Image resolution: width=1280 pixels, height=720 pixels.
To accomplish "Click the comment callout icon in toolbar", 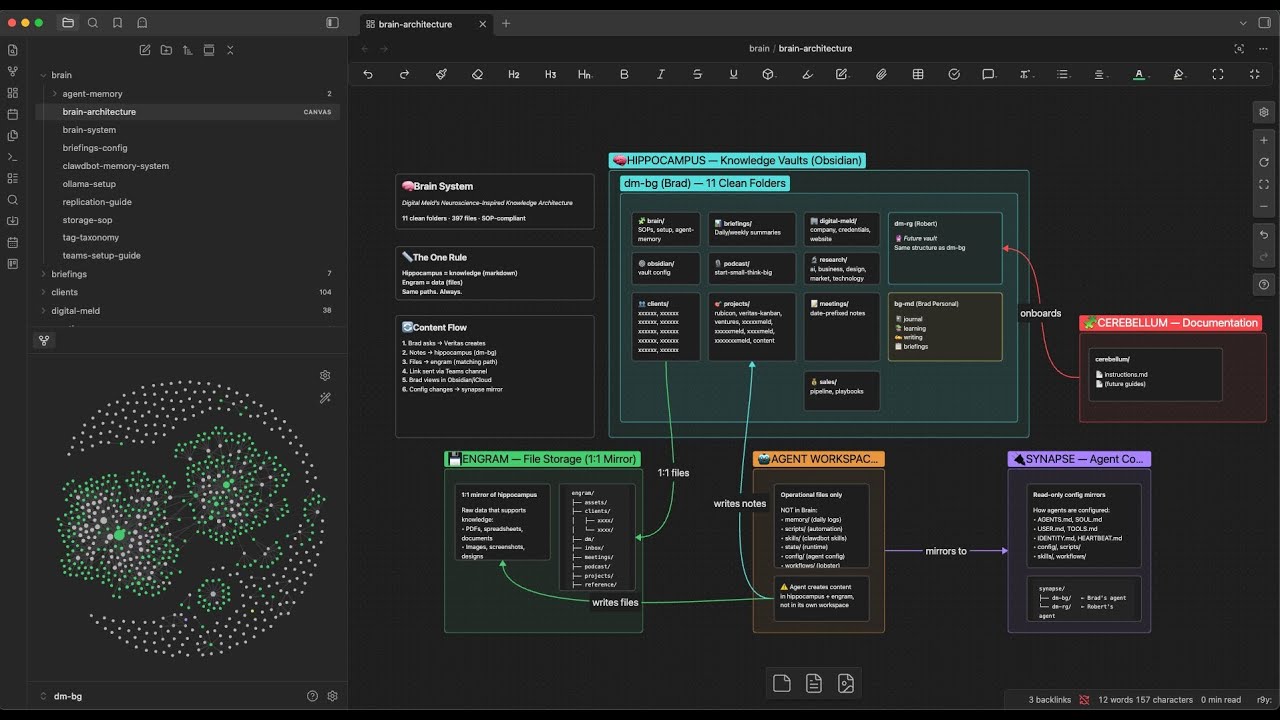I will 988,74.
